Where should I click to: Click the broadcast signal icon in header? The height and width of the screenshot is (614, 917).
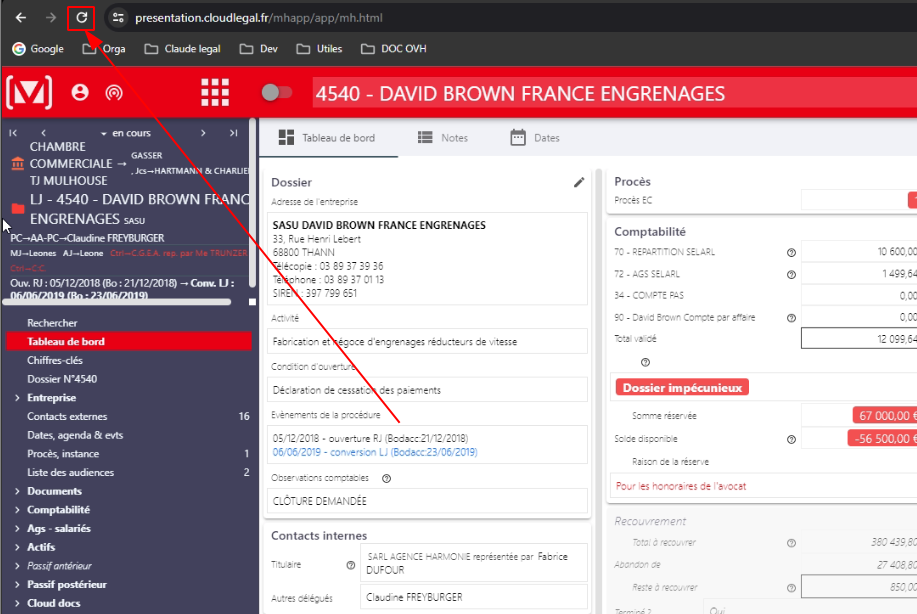114,92
